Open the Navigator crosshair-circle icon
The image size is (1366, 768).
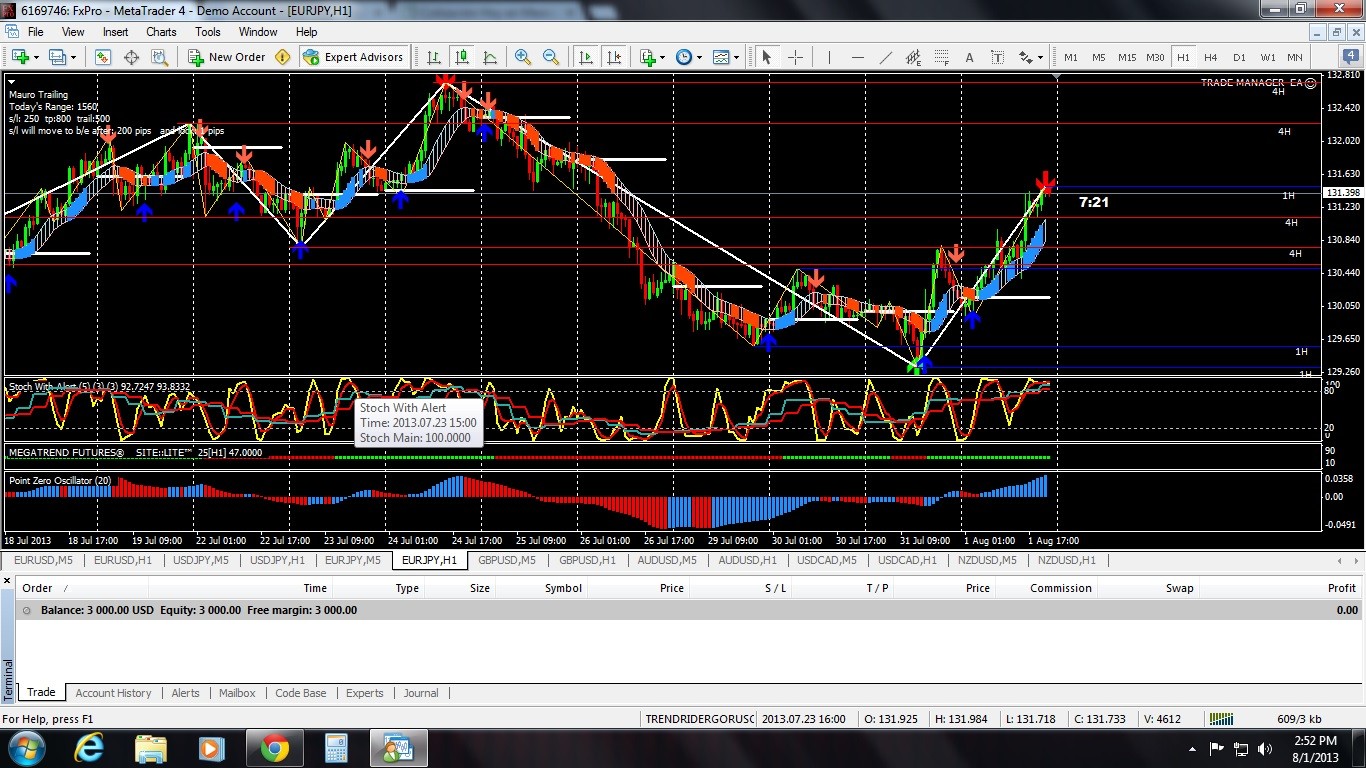(x=131, y=57)
